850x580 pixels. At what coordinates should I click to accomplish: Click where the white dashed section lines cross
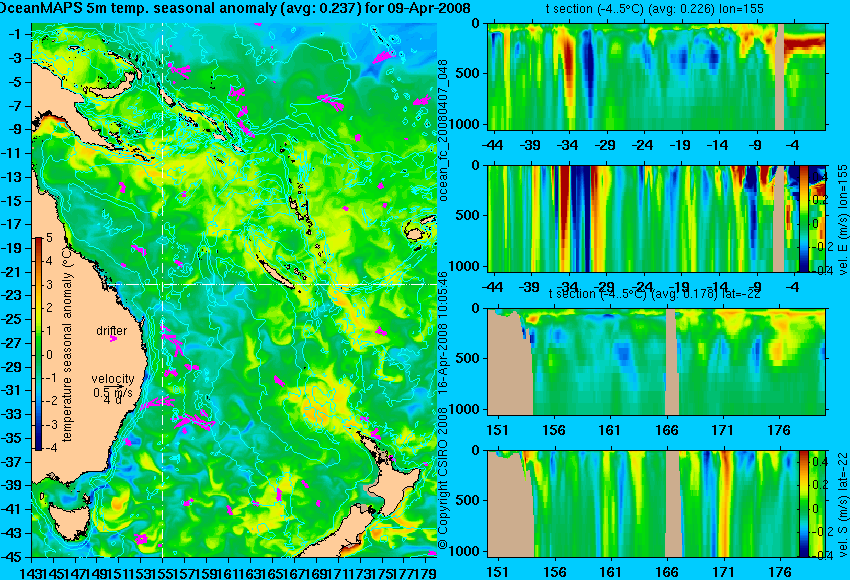(x=163, y=284)
